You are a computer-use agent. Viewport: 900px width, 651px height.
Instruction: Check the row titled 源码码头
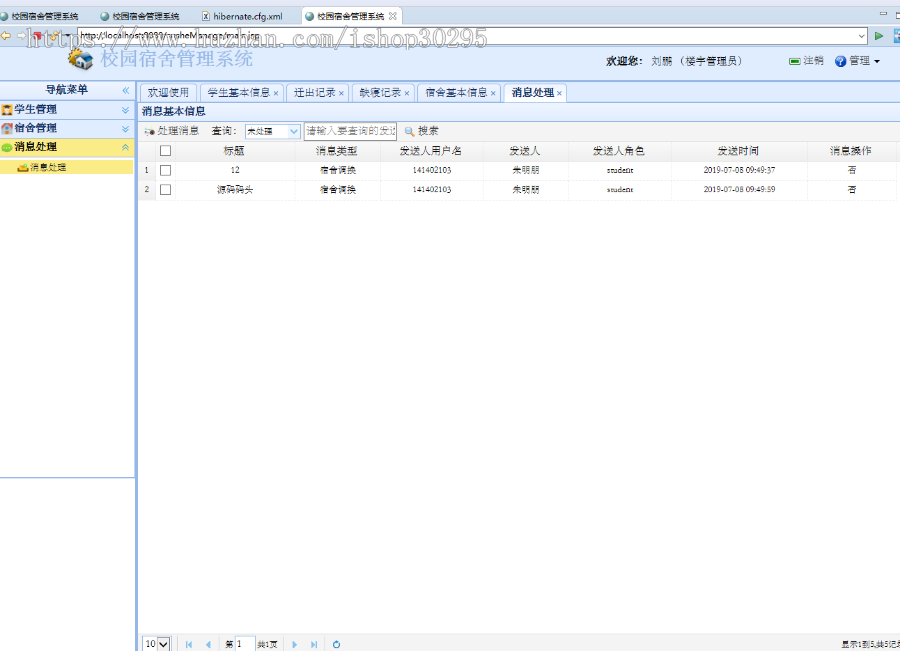(x=165, y=189)
